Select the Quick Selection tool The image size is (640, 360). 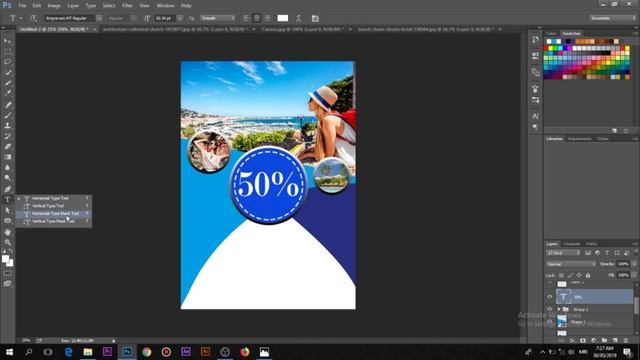pos(7,73)
